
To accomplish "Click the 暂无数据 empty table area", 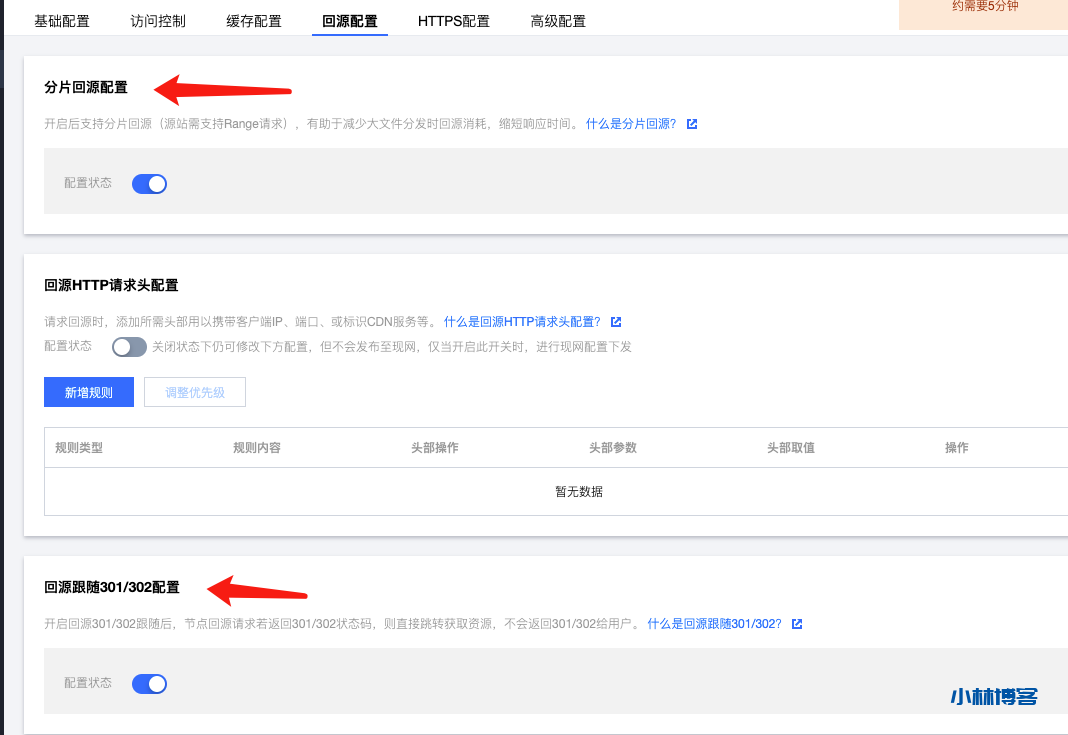I will pyautogui.click(x=577, y=492).
